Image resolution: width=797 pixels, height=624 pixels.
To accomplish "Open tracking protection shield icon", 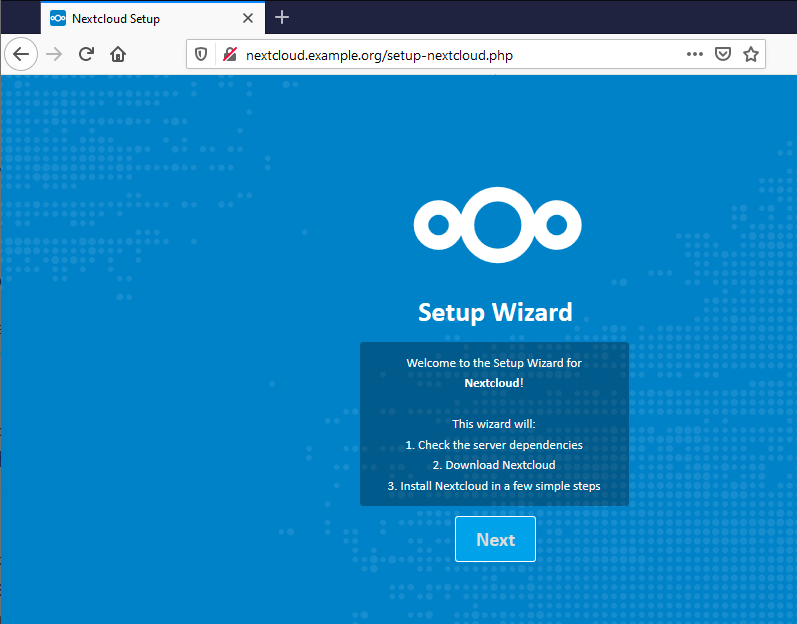I will click(201, 54).
